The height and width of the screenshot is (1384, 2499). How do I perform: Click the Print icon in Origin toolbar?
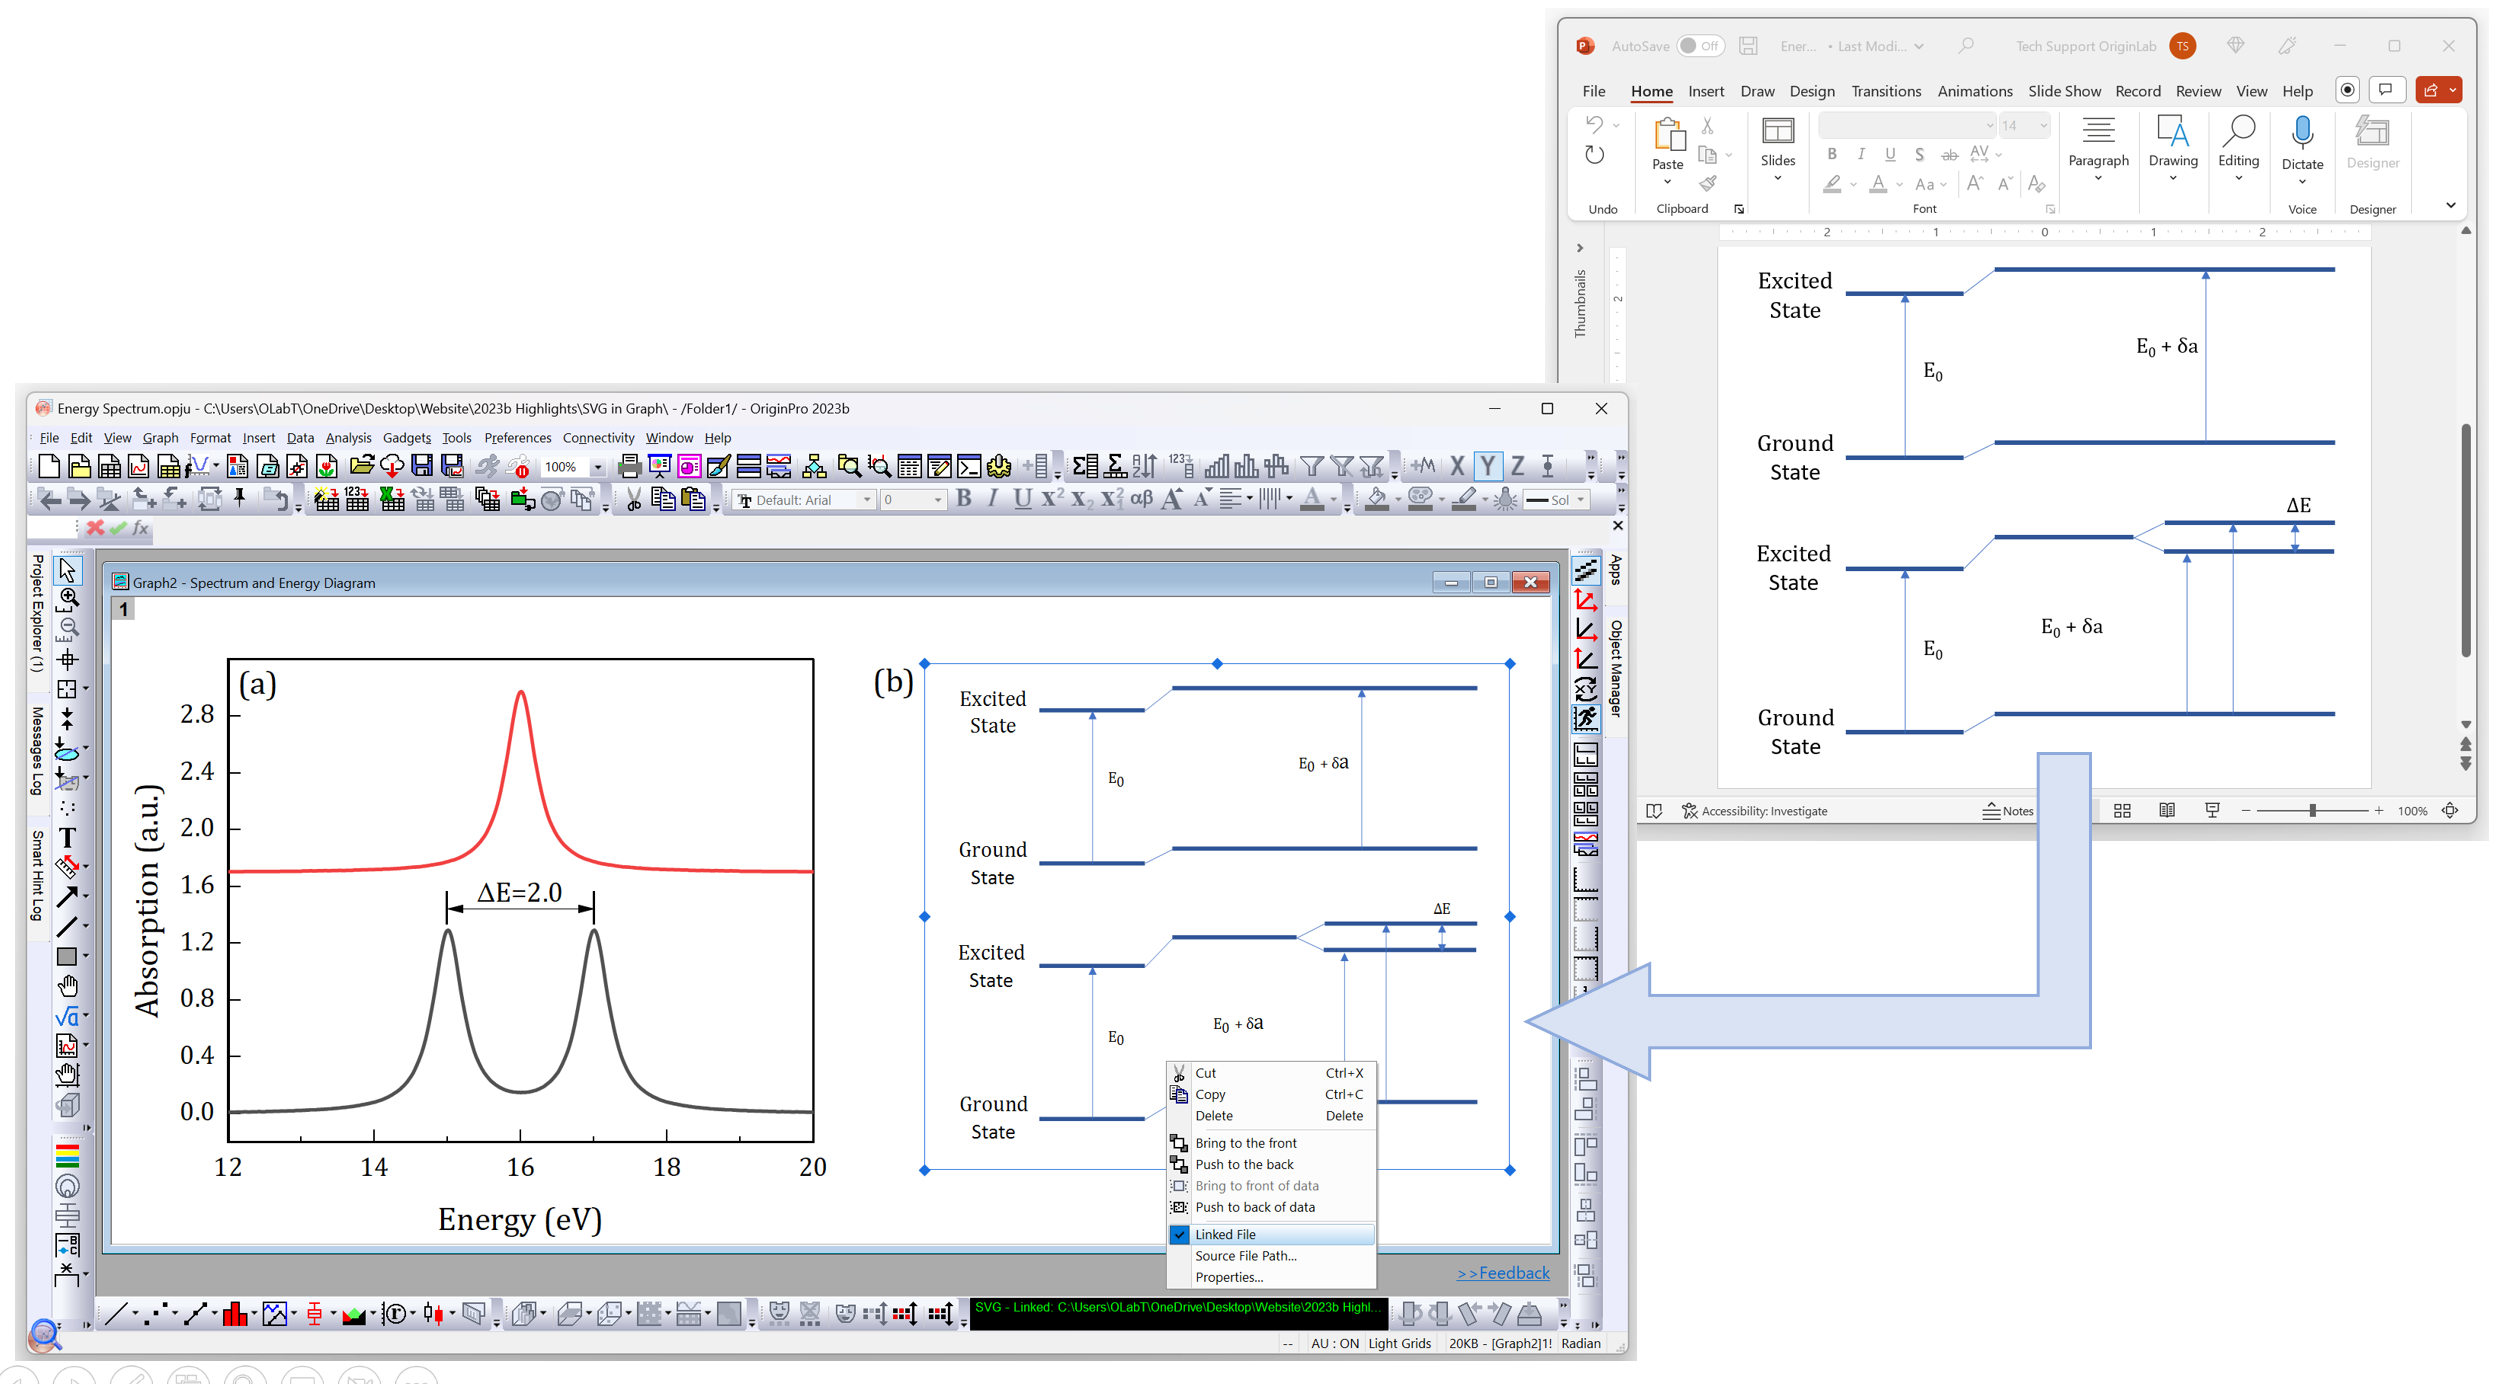tap(629, 466)
